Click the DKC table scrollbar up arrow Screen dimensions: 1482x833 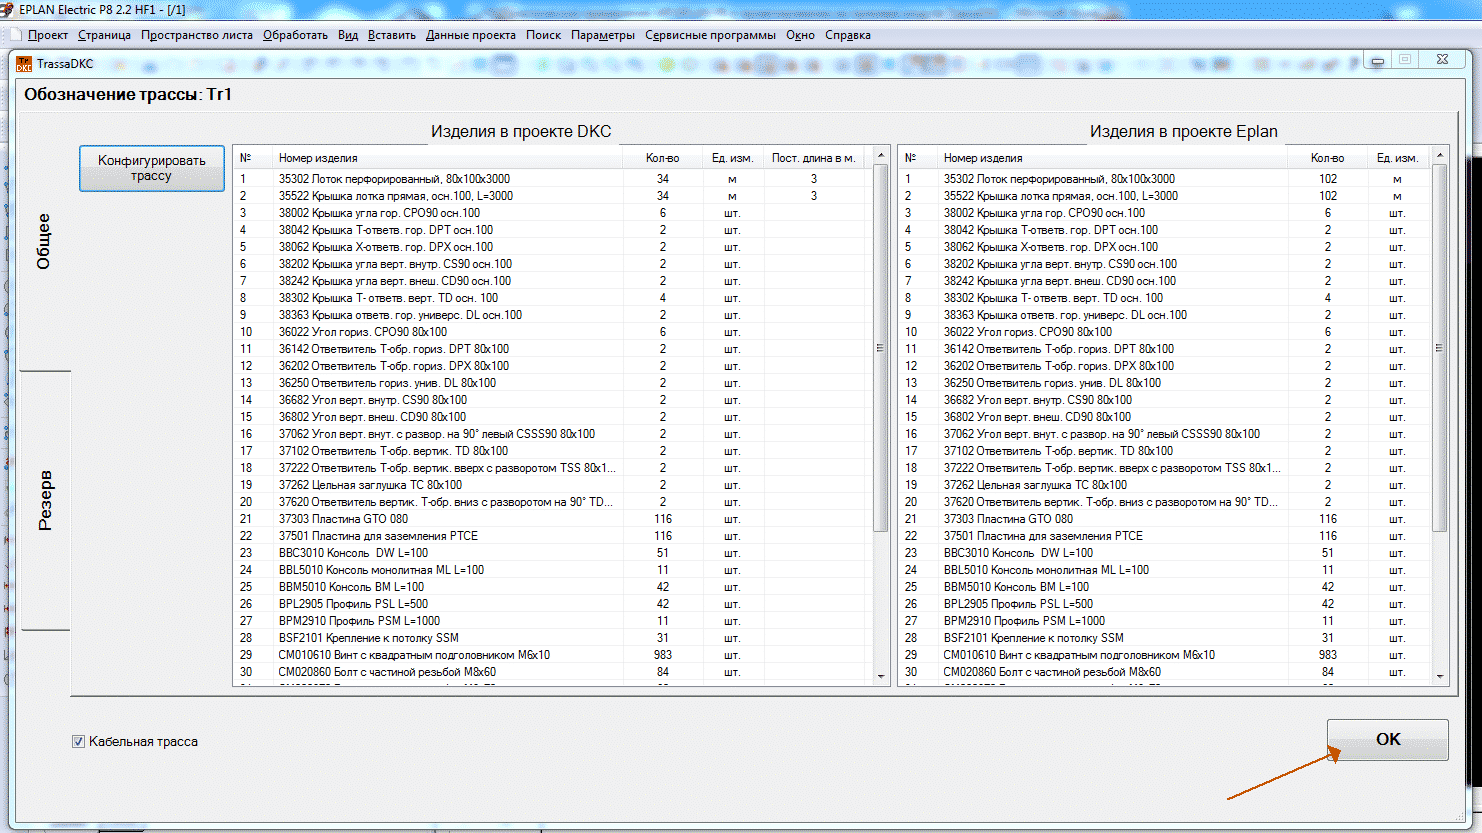881,156
